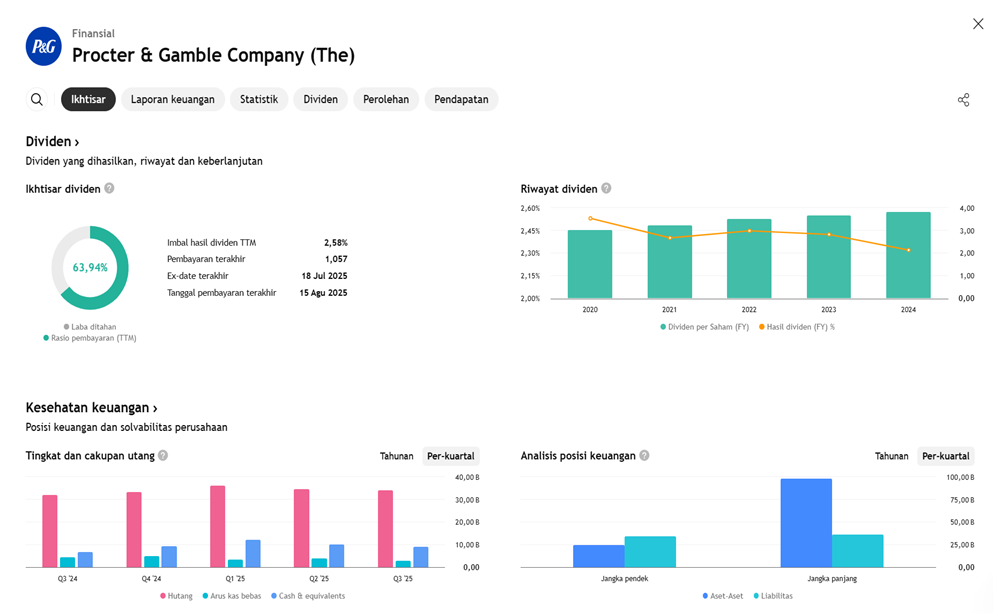Image resolution: width=993 pixels, height=614 pixels.
Task: Toggle Rasio pembayaran (TTM) legend item
Action: pos(90,338)
